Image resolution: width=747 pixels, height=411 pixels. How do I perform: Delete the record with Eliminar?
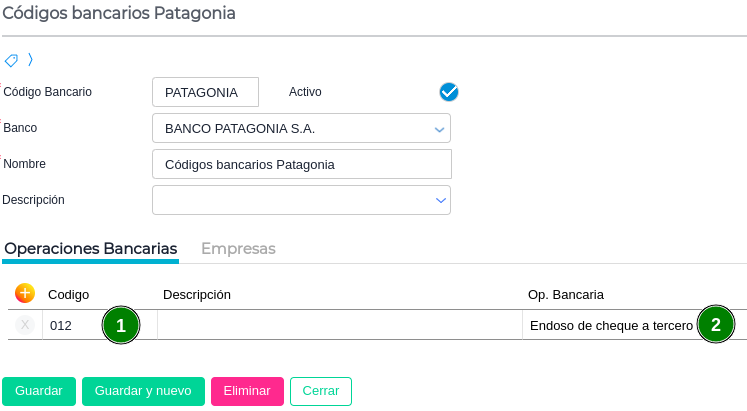247,391
